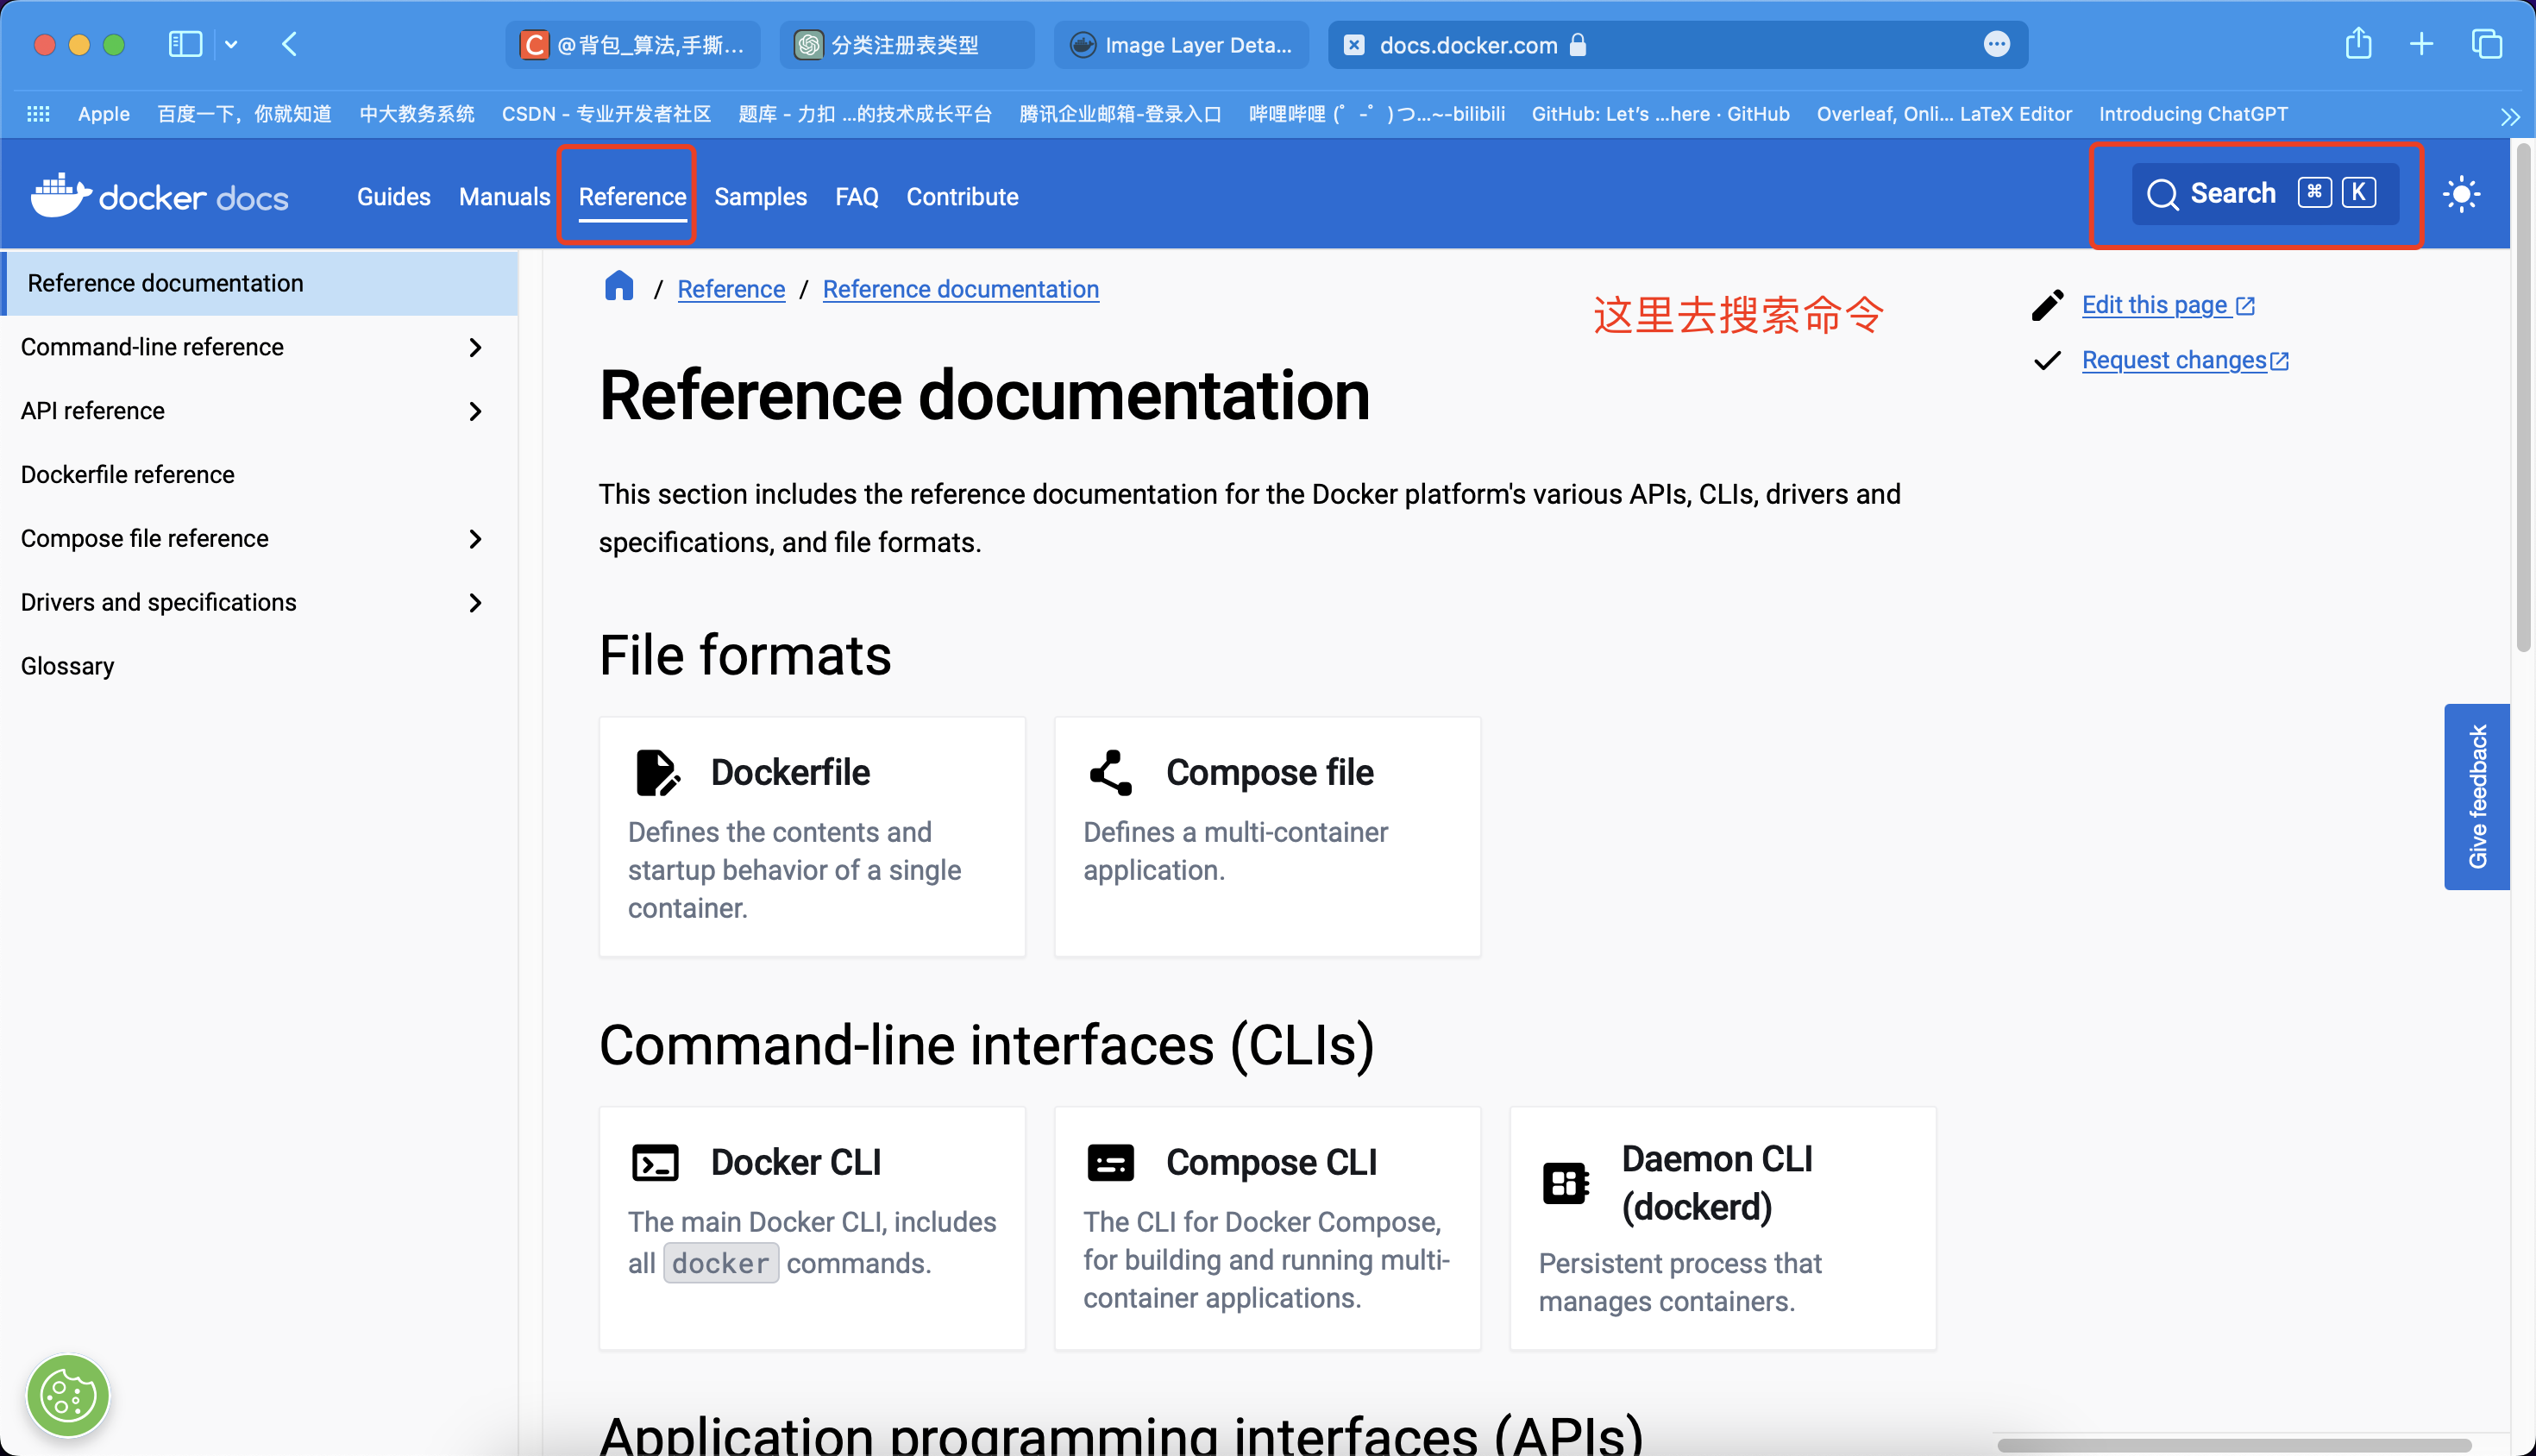Open Docker CLI reference card
This screenshot has width=2536, height=1456.
tap(811, 1228)
